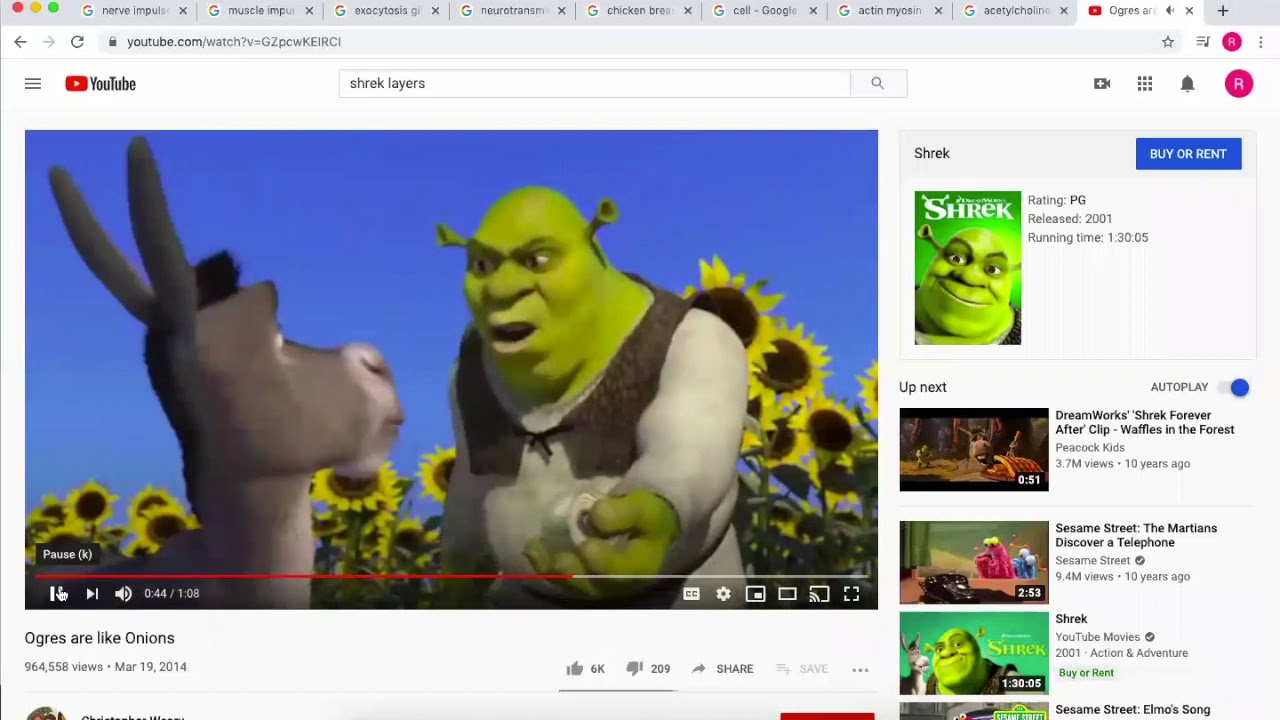Enable theater mode view
The image size is (1280, 720).
pyautogui.click(x=787, y=594)
